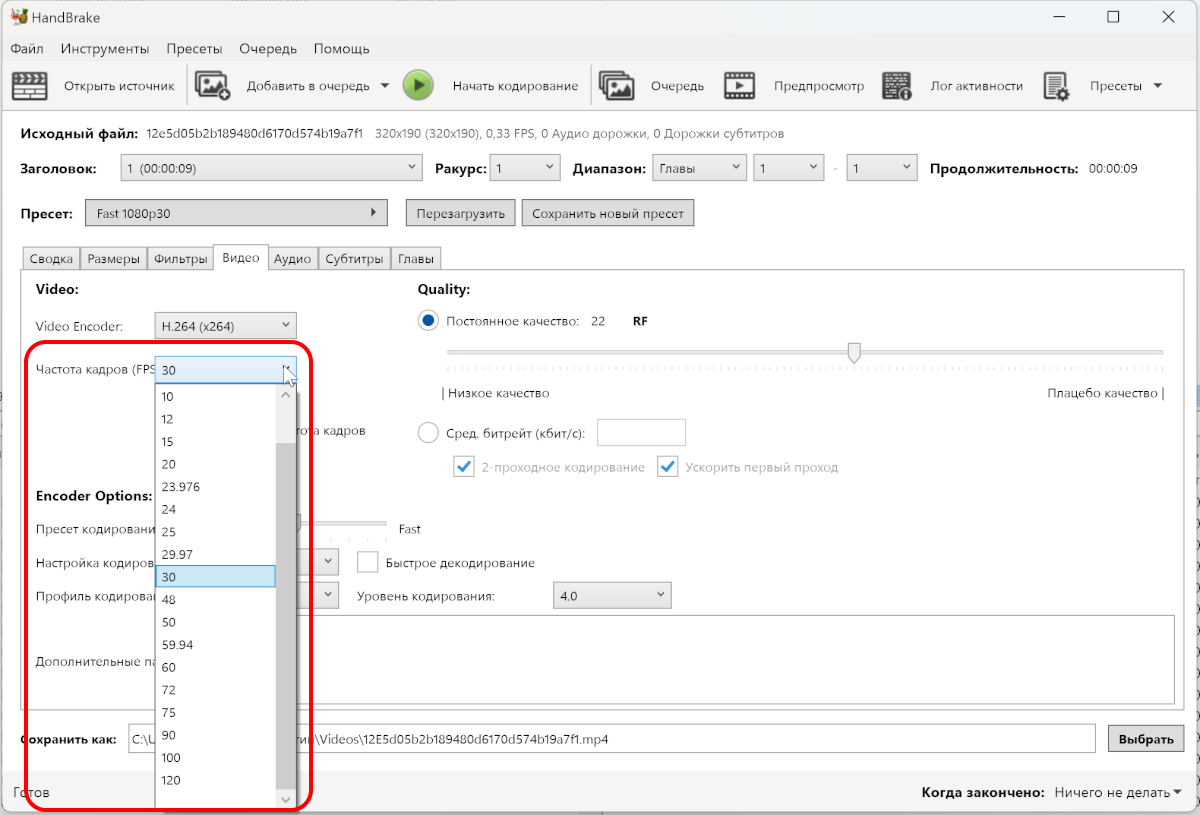Open the Пресеты menu in menu bar
The image size is (1200, 815).
(x=194, y=48)
